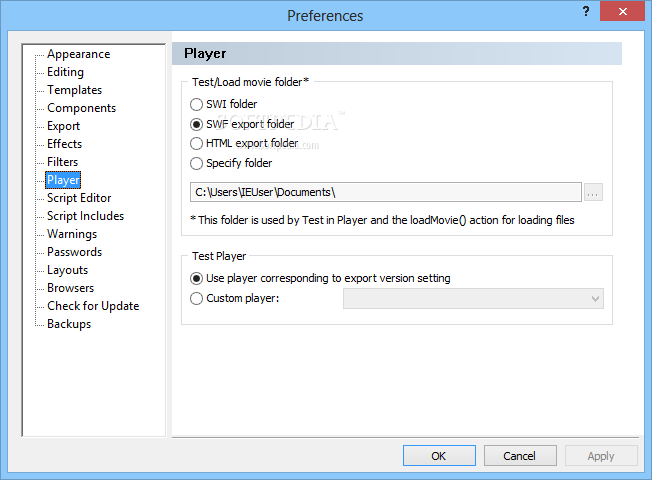
Task: Go to the Script Editor category
Action: tap(79, 198)
